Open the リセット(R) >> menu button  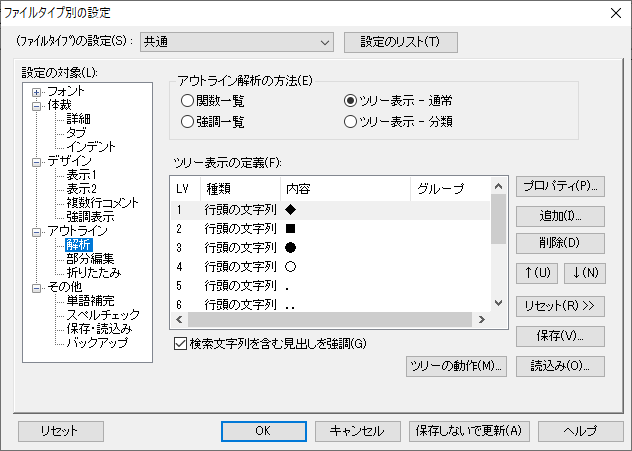point(560,306)
